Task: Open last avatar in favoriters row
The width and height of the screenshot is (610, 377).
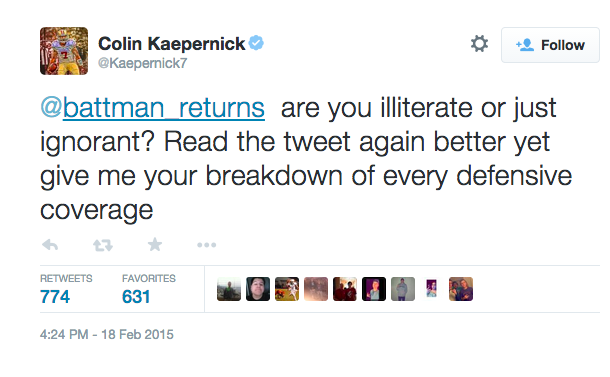Action: click(461, 289)
